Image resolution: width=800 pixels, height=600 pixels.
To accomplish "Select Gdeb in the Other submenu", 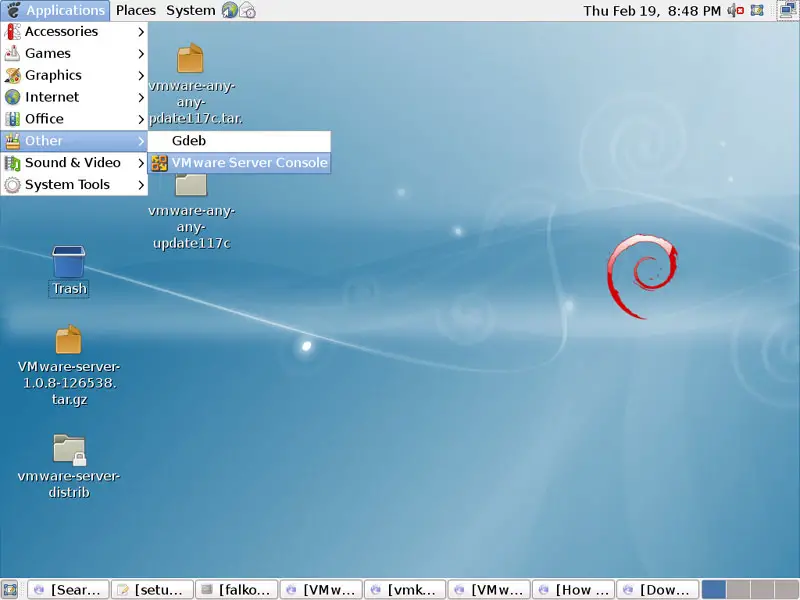I will pos(239,141).
